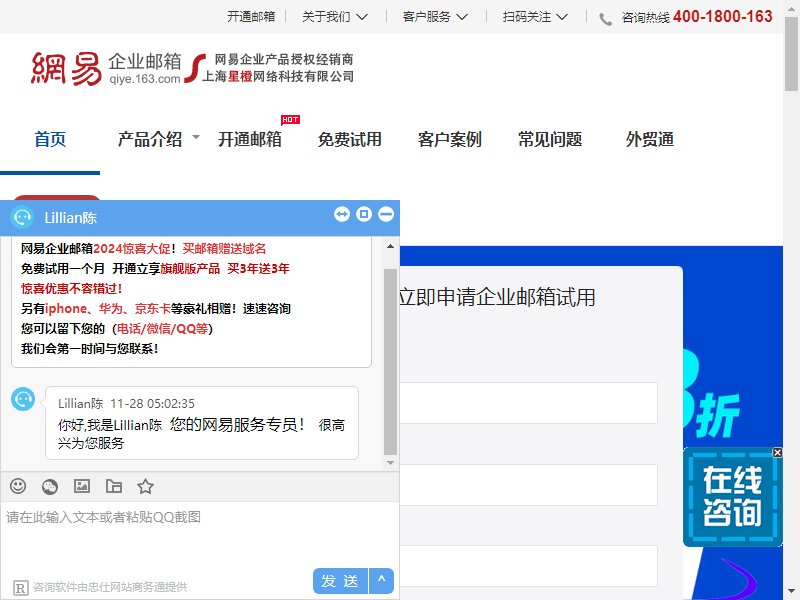Open the 免费试用 page
800x600 pixels.
click(x=349, y=139)
